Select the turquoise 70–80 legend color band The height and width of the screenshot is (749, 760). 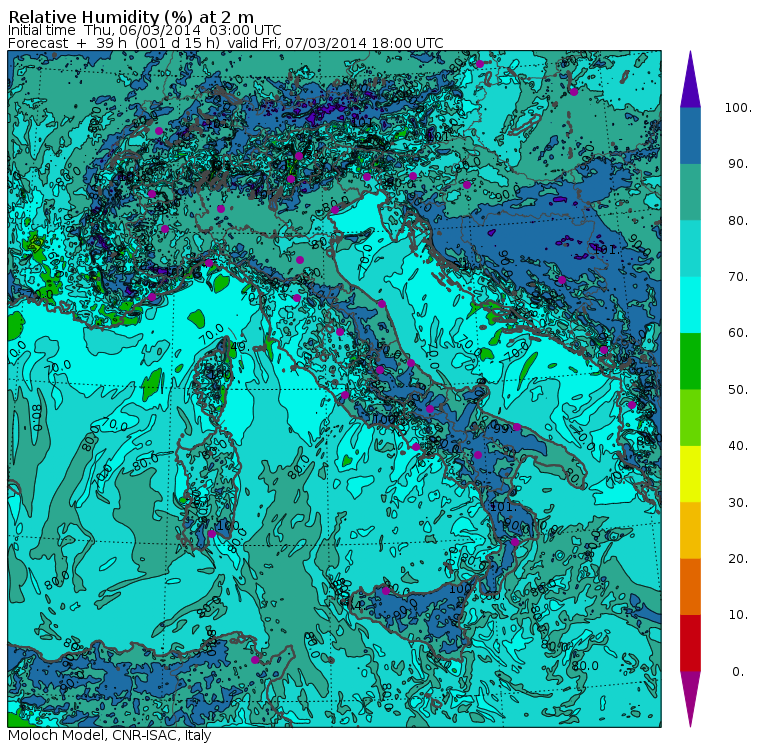click(690, 248)
